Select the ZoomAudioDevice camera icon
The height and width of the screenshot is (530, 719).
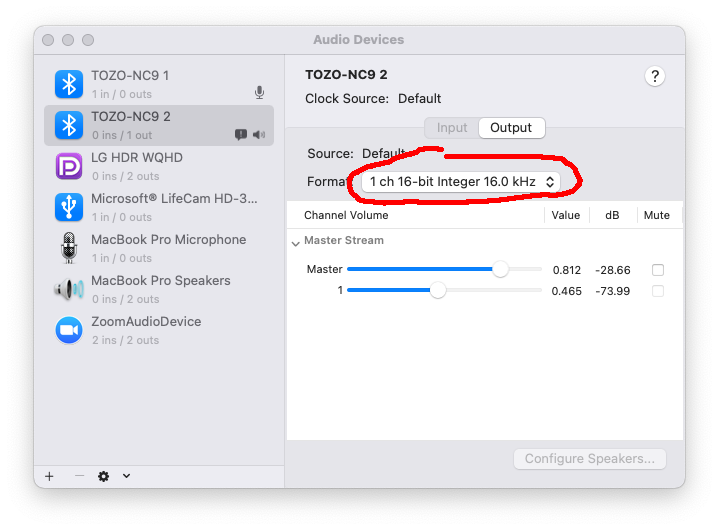point(68,330)
